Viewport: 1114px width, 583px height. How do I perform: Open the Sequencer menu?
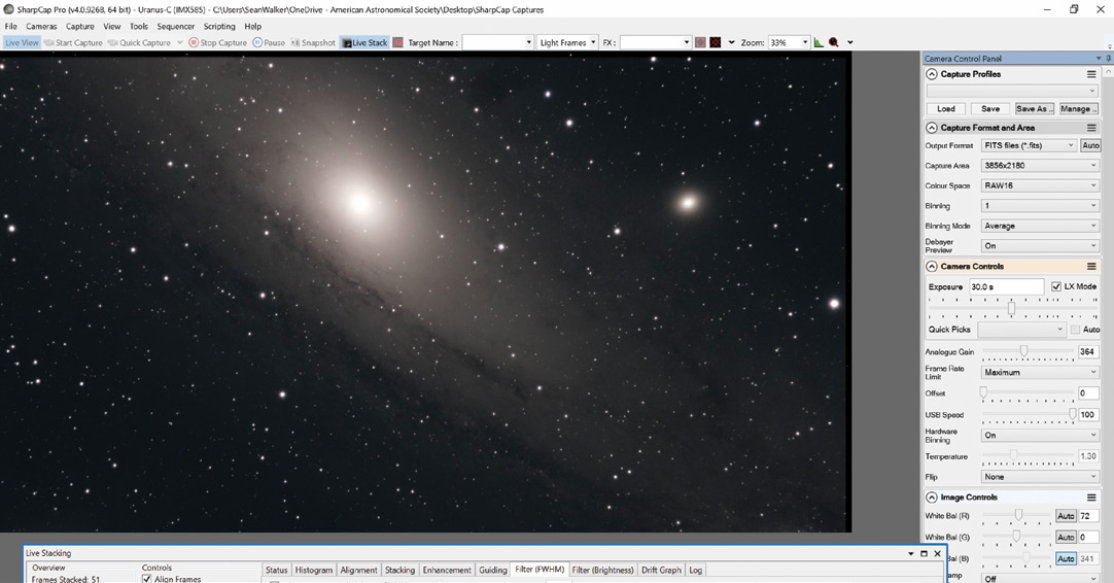point(175,26)
